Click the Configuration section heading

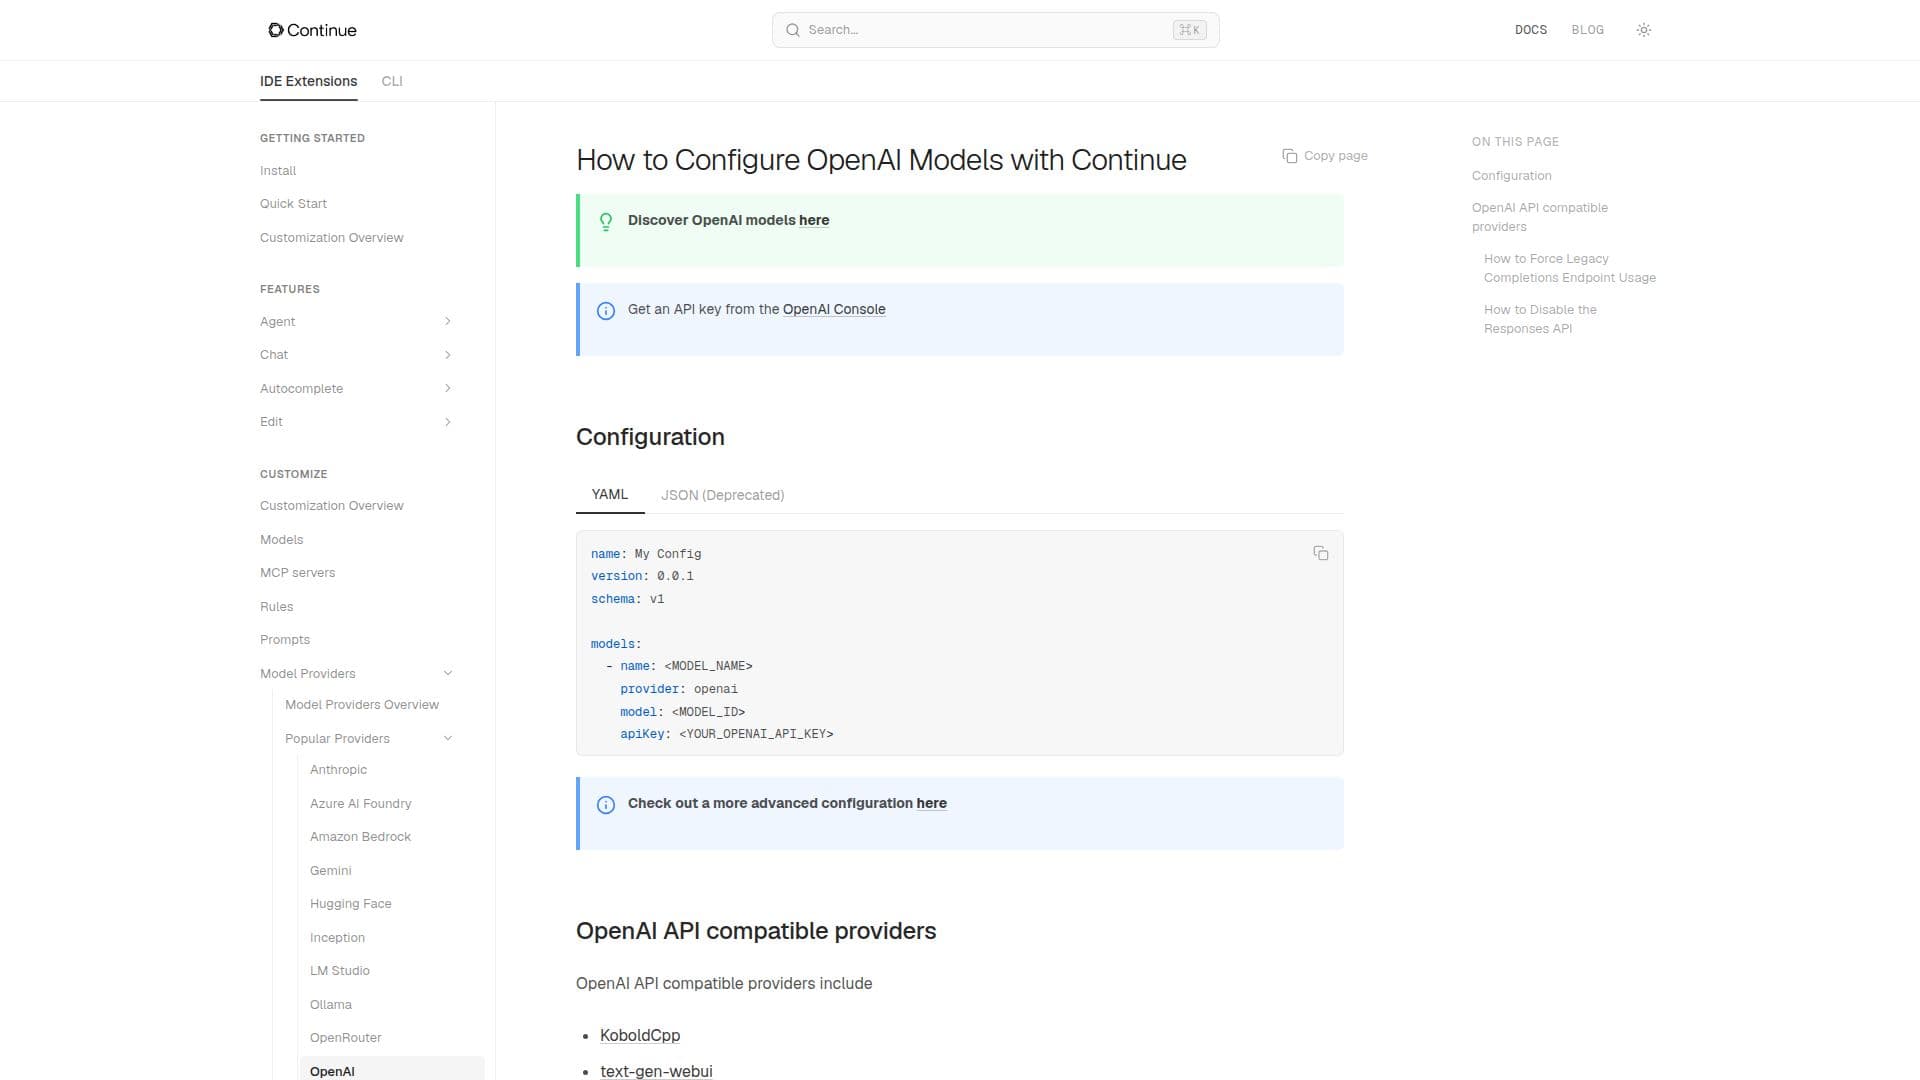coord(650,437)
